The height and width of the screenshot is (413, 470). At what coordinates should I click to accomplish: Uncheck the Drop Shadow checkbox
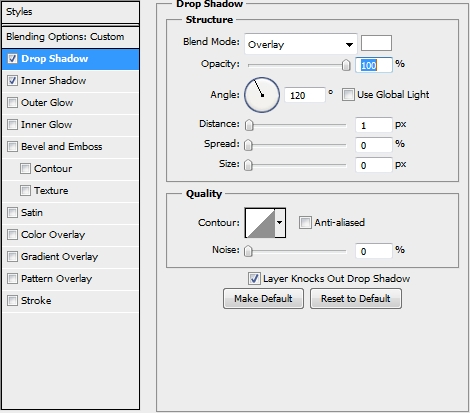(x=12, y=59)
